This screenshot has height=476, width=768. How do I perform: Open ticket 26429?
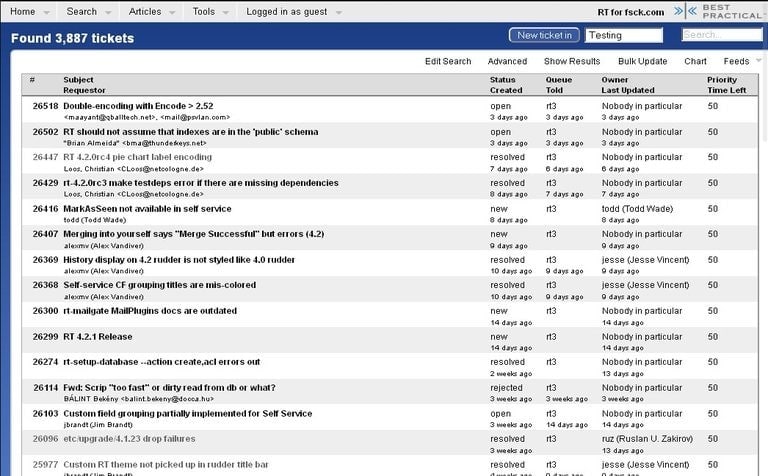[x=46, y=183]
